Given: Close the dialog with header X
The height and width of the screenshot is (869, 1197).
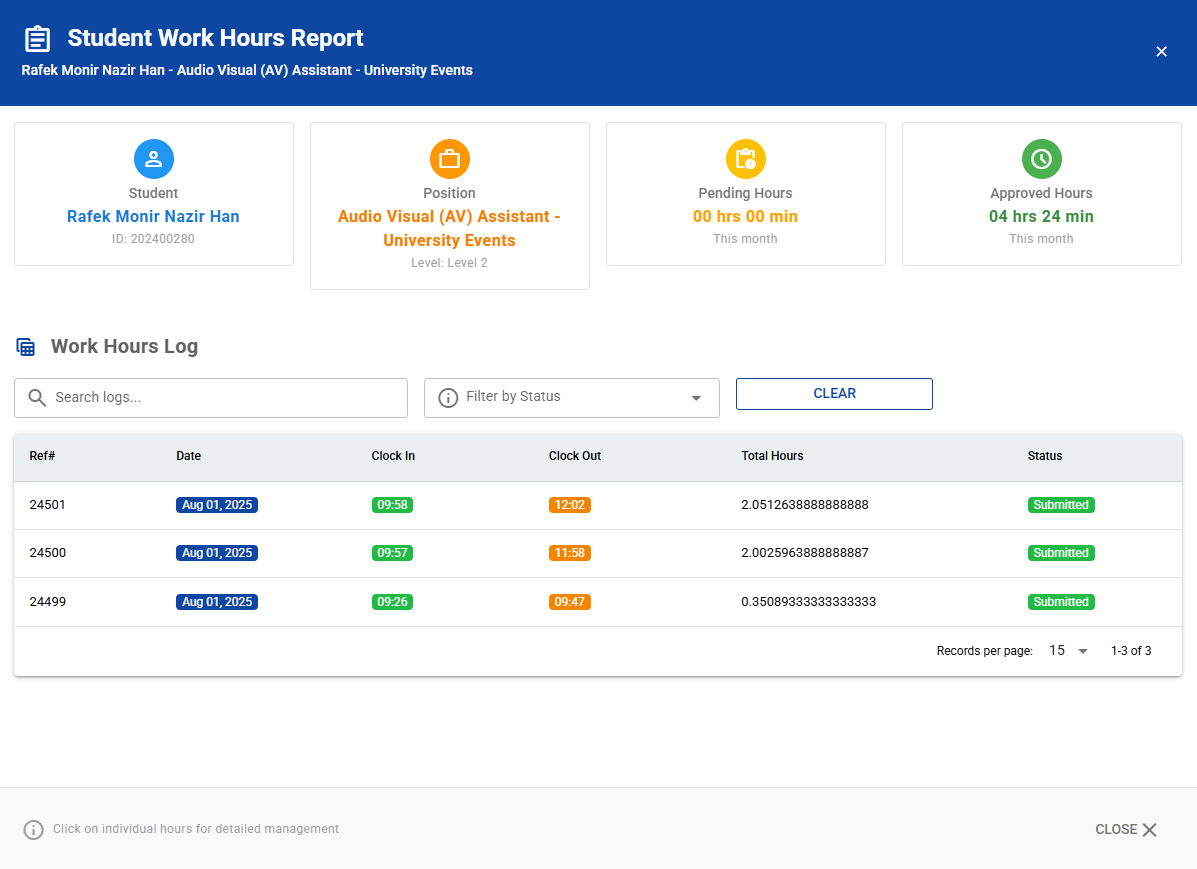Looking at the screenshot, I should 1161,52.
